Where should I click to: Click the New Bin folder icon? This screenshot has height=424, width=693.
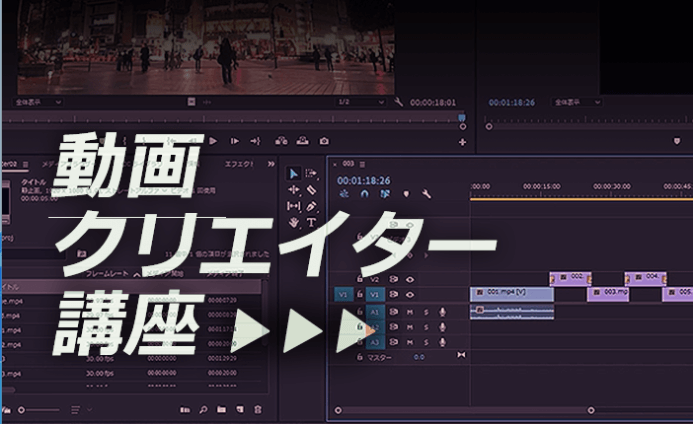pyautogui.click(x=221, y=410)
